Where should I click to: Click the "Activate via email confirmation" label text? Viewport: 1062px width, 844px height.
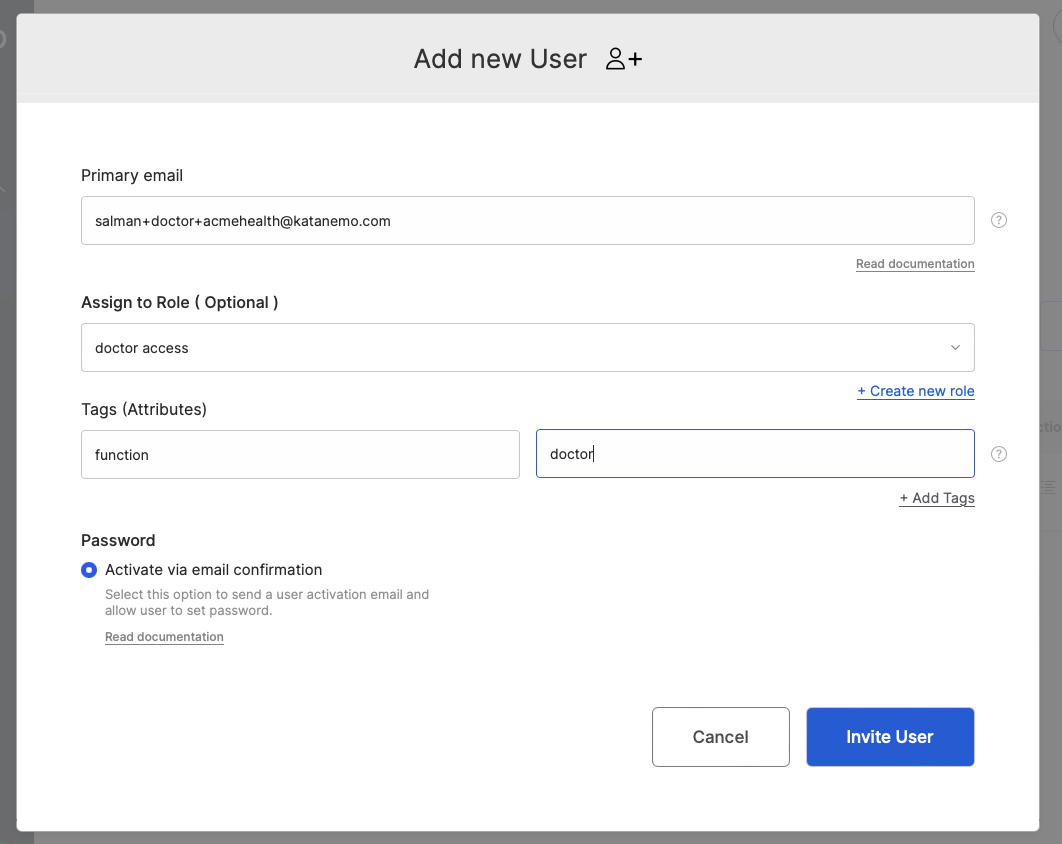point(213,570)
